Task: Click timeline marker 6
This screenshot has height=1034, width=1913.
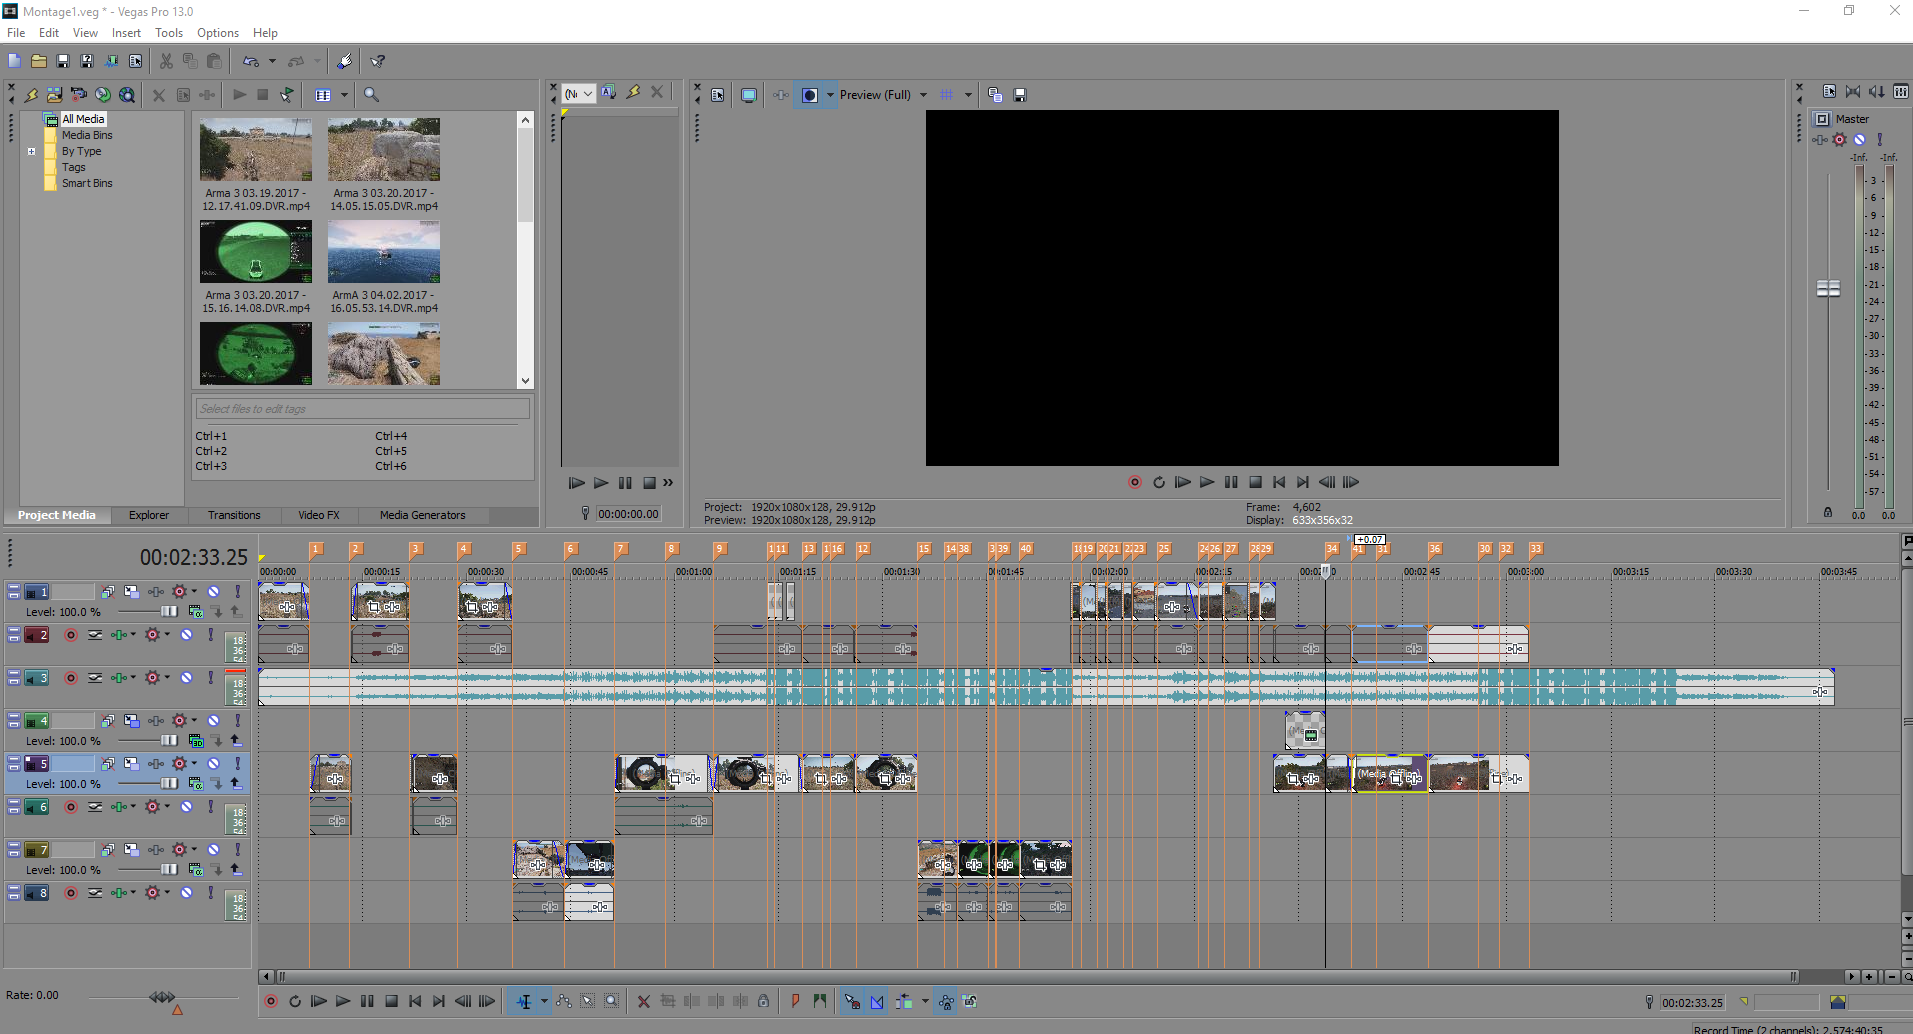Action: click(x=571, y=549)
